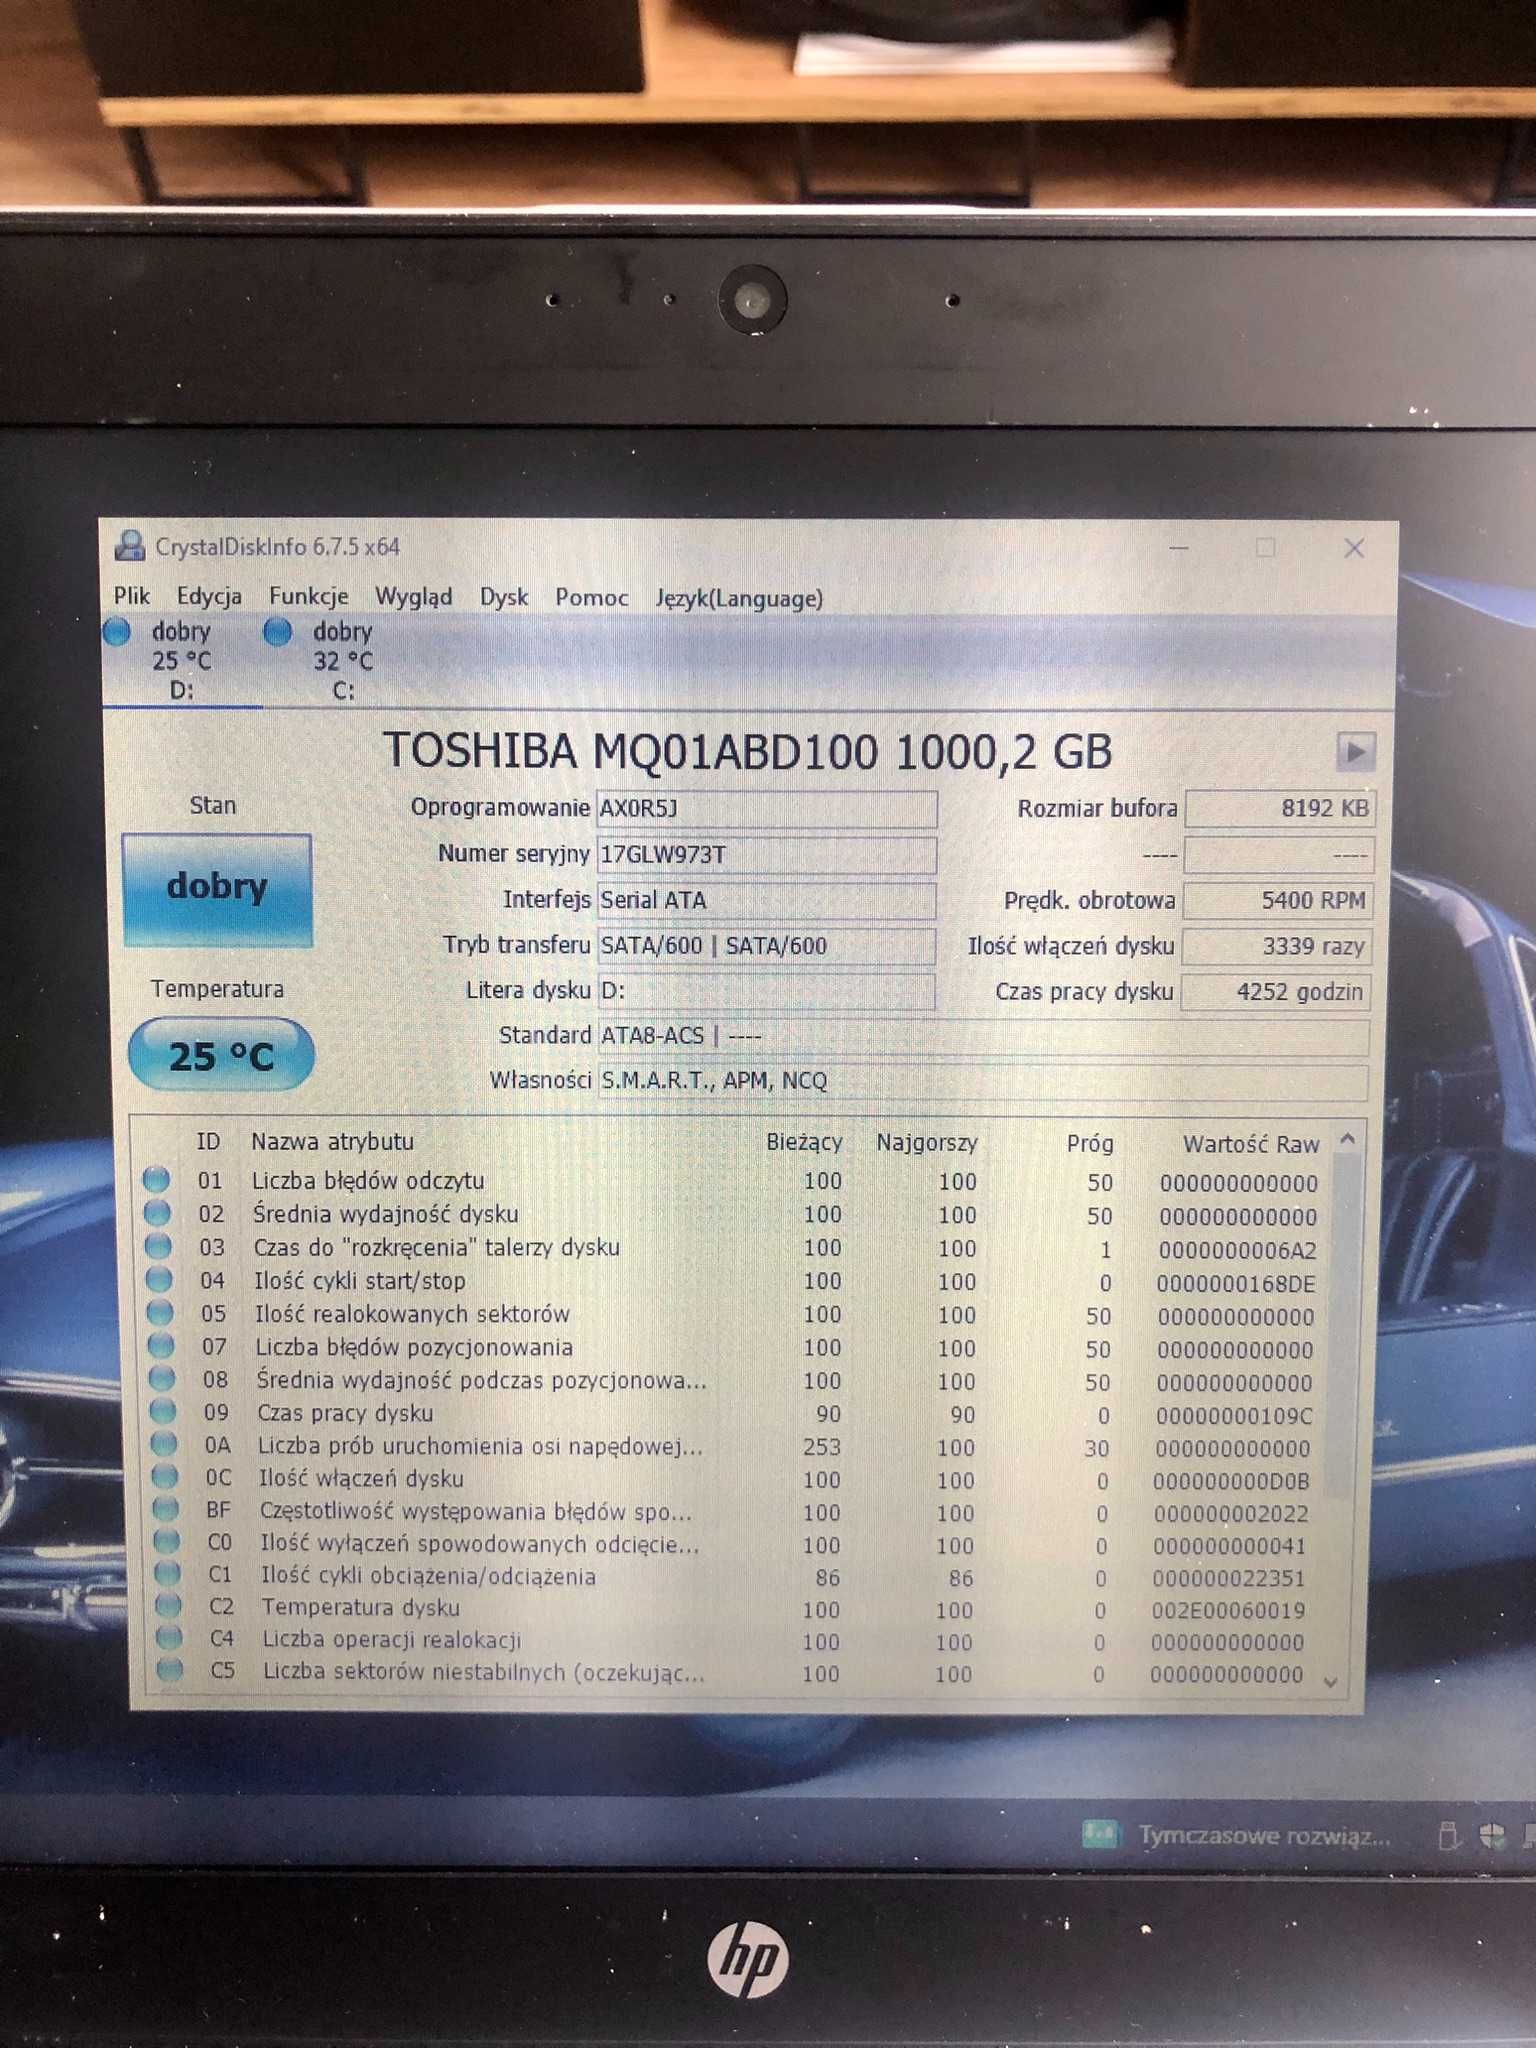Open the Plik menu
This screenshot has height=2048, width=1536.
[x=131, y=597]
